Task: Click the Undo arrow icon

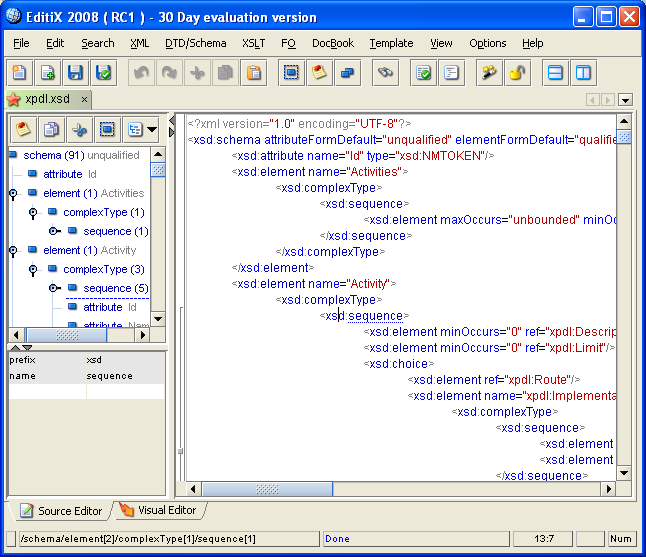Action: 141,73
